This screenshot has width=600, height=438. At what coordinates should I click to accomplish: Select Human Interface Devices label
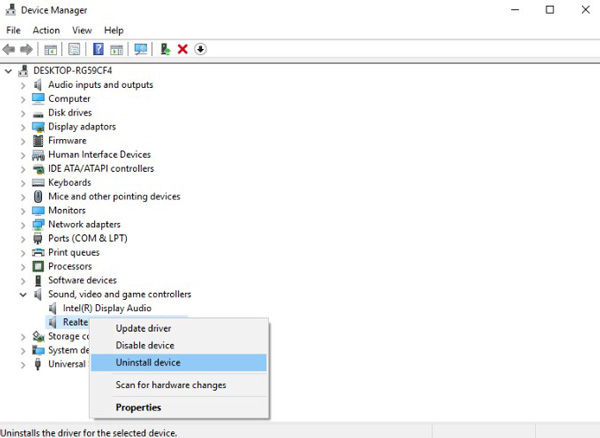pyautogui.click(x=99, y=155)
